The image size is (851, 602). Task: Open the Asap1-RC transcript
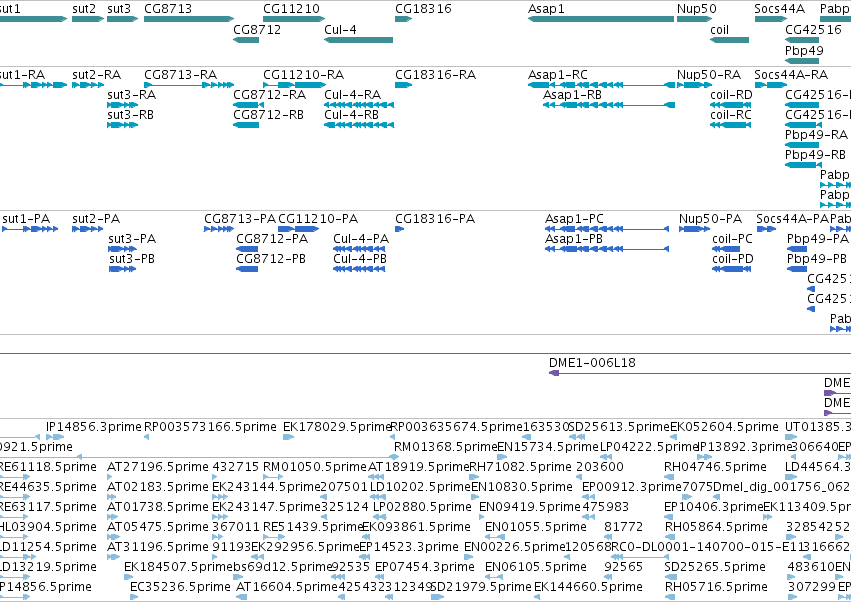pos(601,85)
